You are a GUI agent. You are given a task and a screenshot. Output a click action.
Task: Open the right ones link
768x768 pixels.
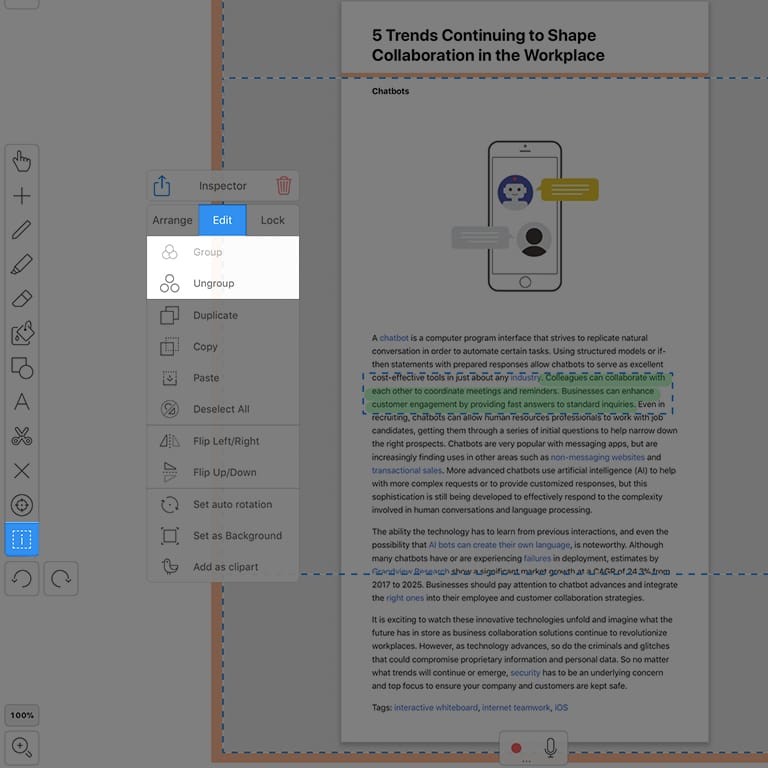click(x=405, y=598)
